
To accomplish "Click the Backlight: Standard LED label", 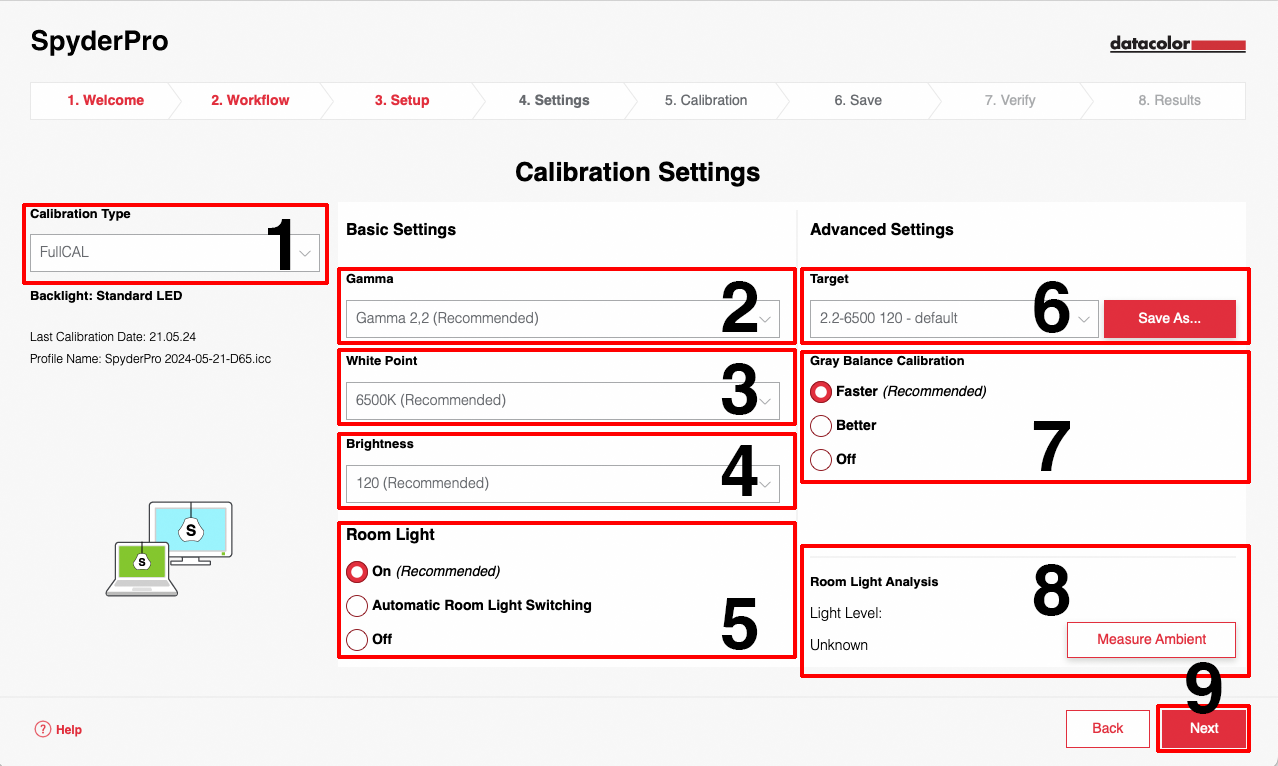I will click(x=106, y=296).
